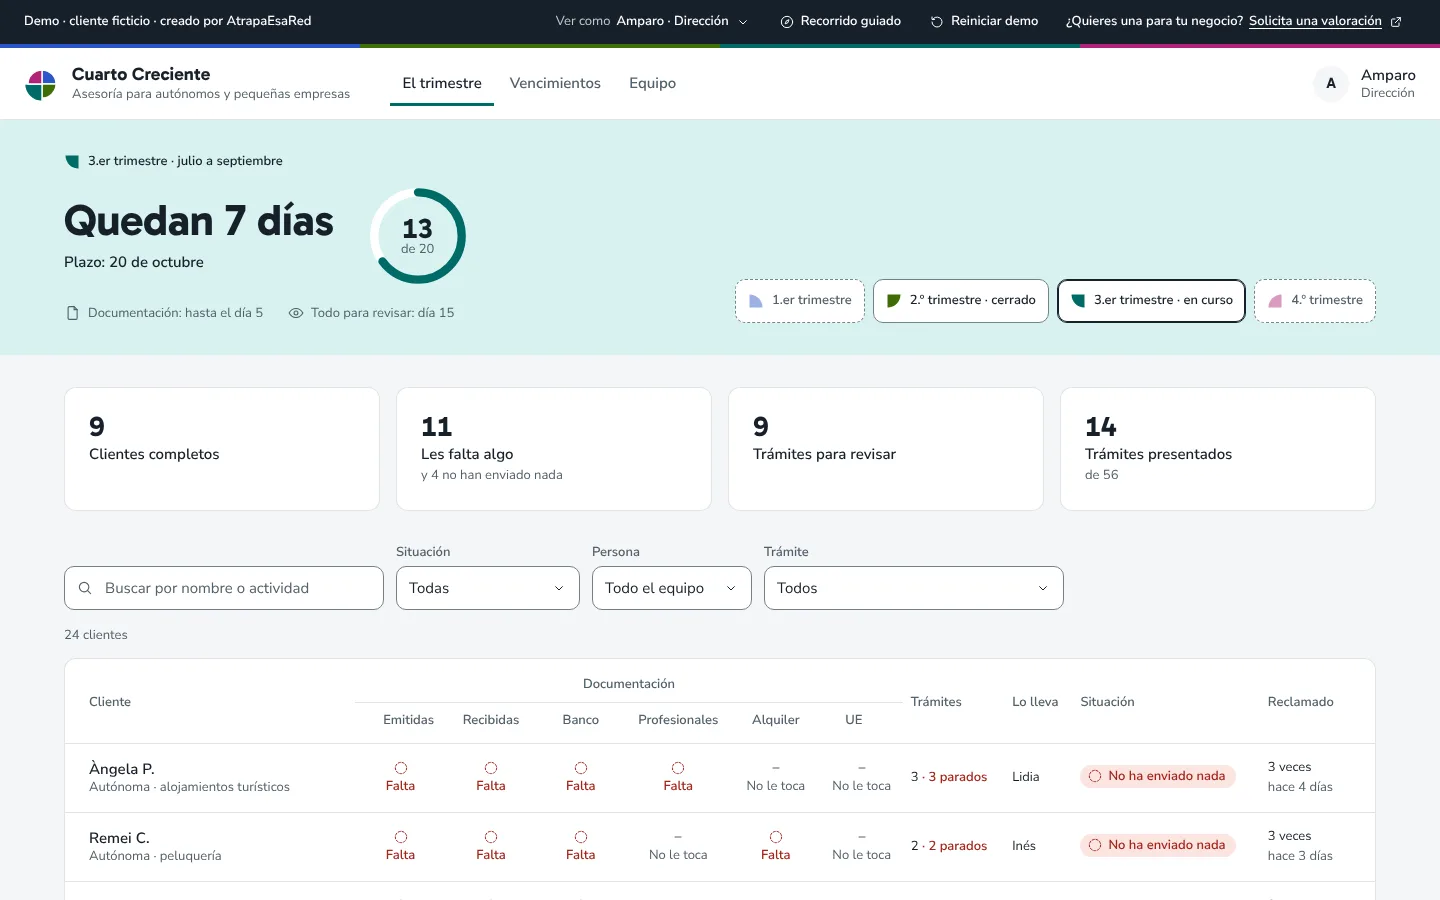
Task: Click the Recorrido guiado compass icon
Action: tap(787, 21)
